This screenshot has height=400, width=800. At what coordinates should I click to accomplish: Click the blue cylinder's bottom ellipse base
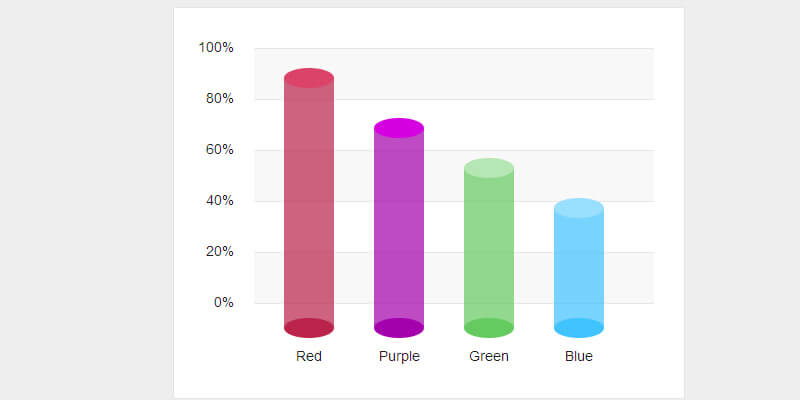tap(579, 328)
